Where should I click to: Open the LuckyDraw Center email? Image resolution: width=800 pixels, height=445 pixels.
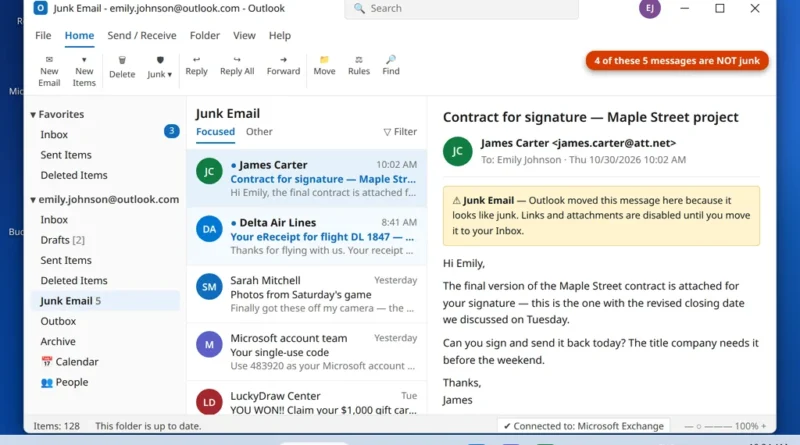pos(307,400)
